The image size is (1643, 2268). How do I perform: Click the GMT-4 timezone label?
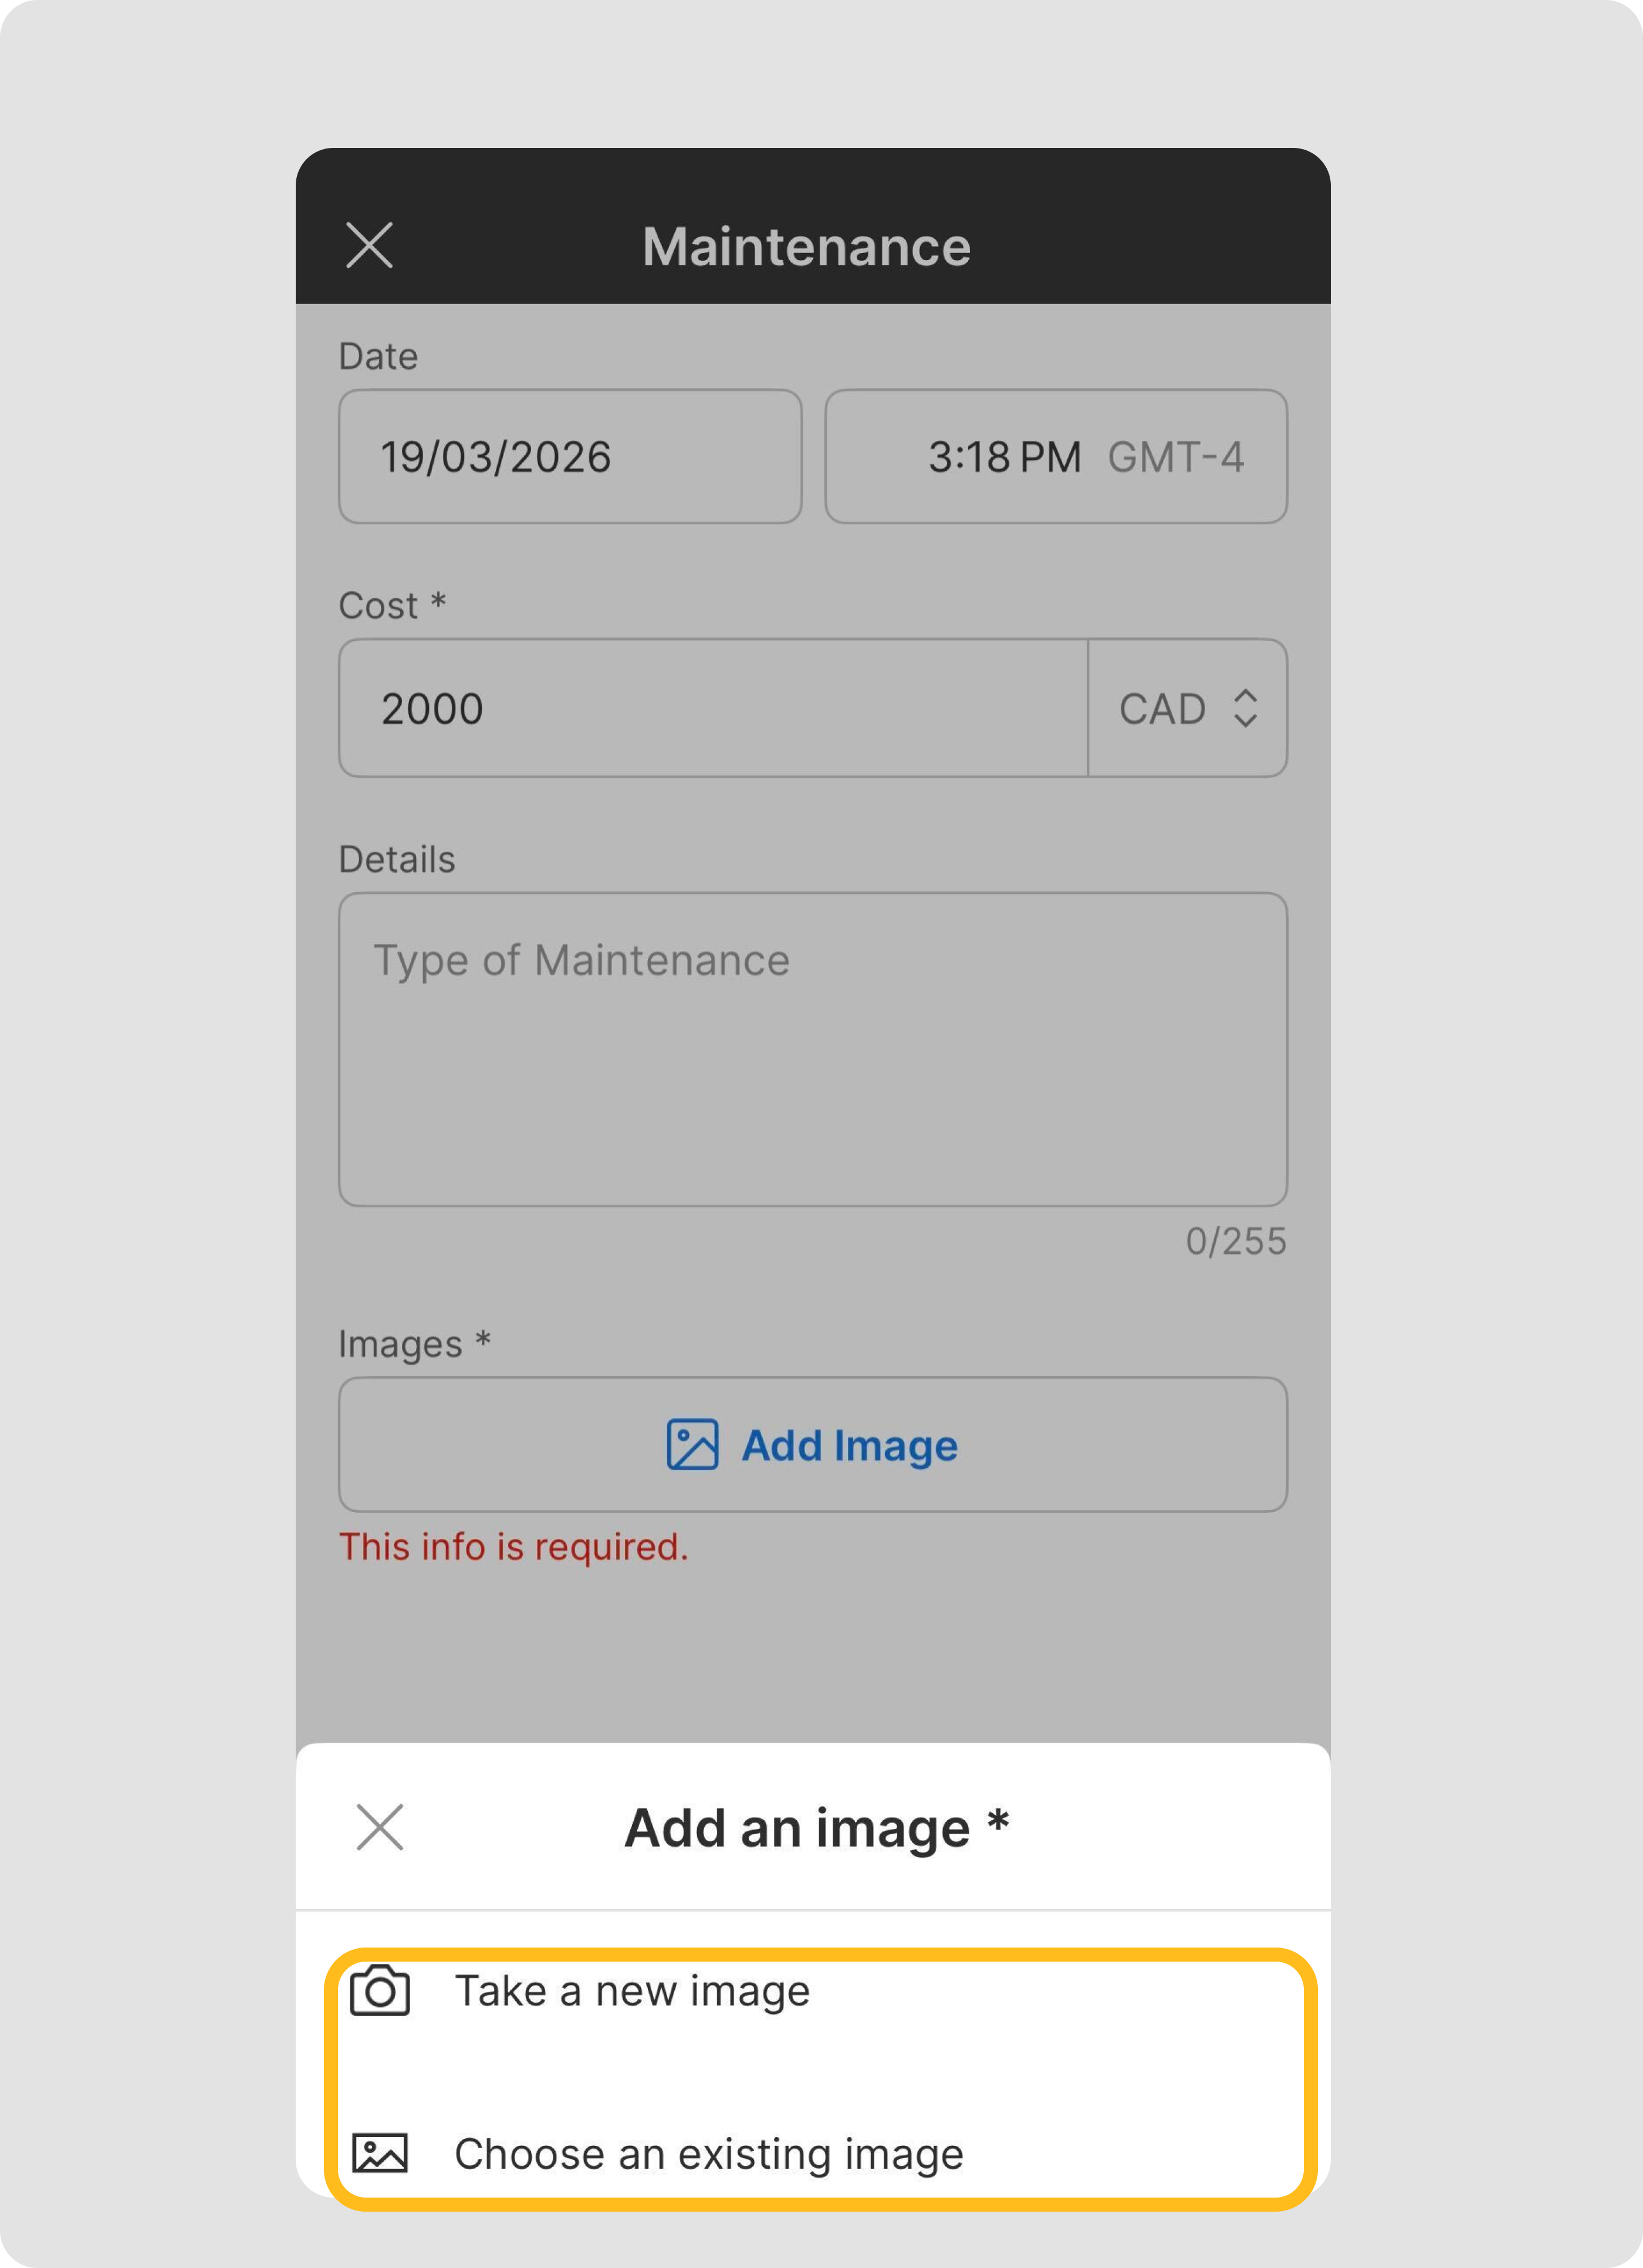click(1175, 457)
